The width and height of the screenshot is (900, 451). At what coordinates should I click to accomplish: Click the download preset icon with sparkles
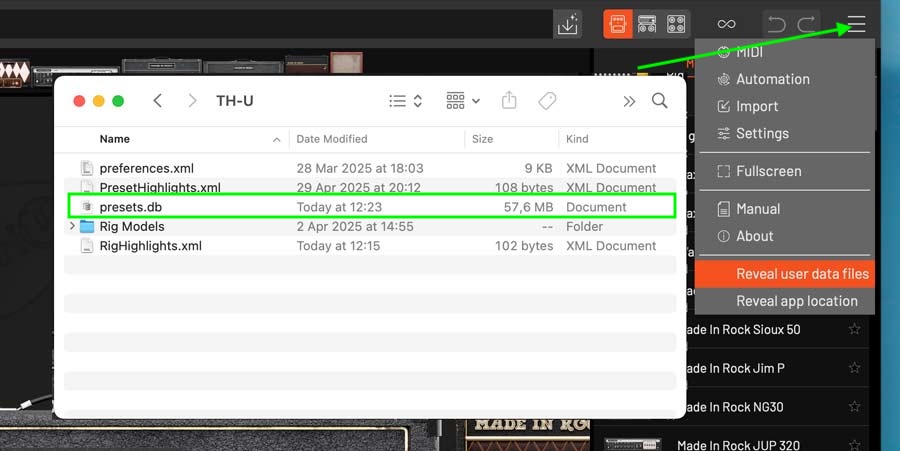[567, 24]
